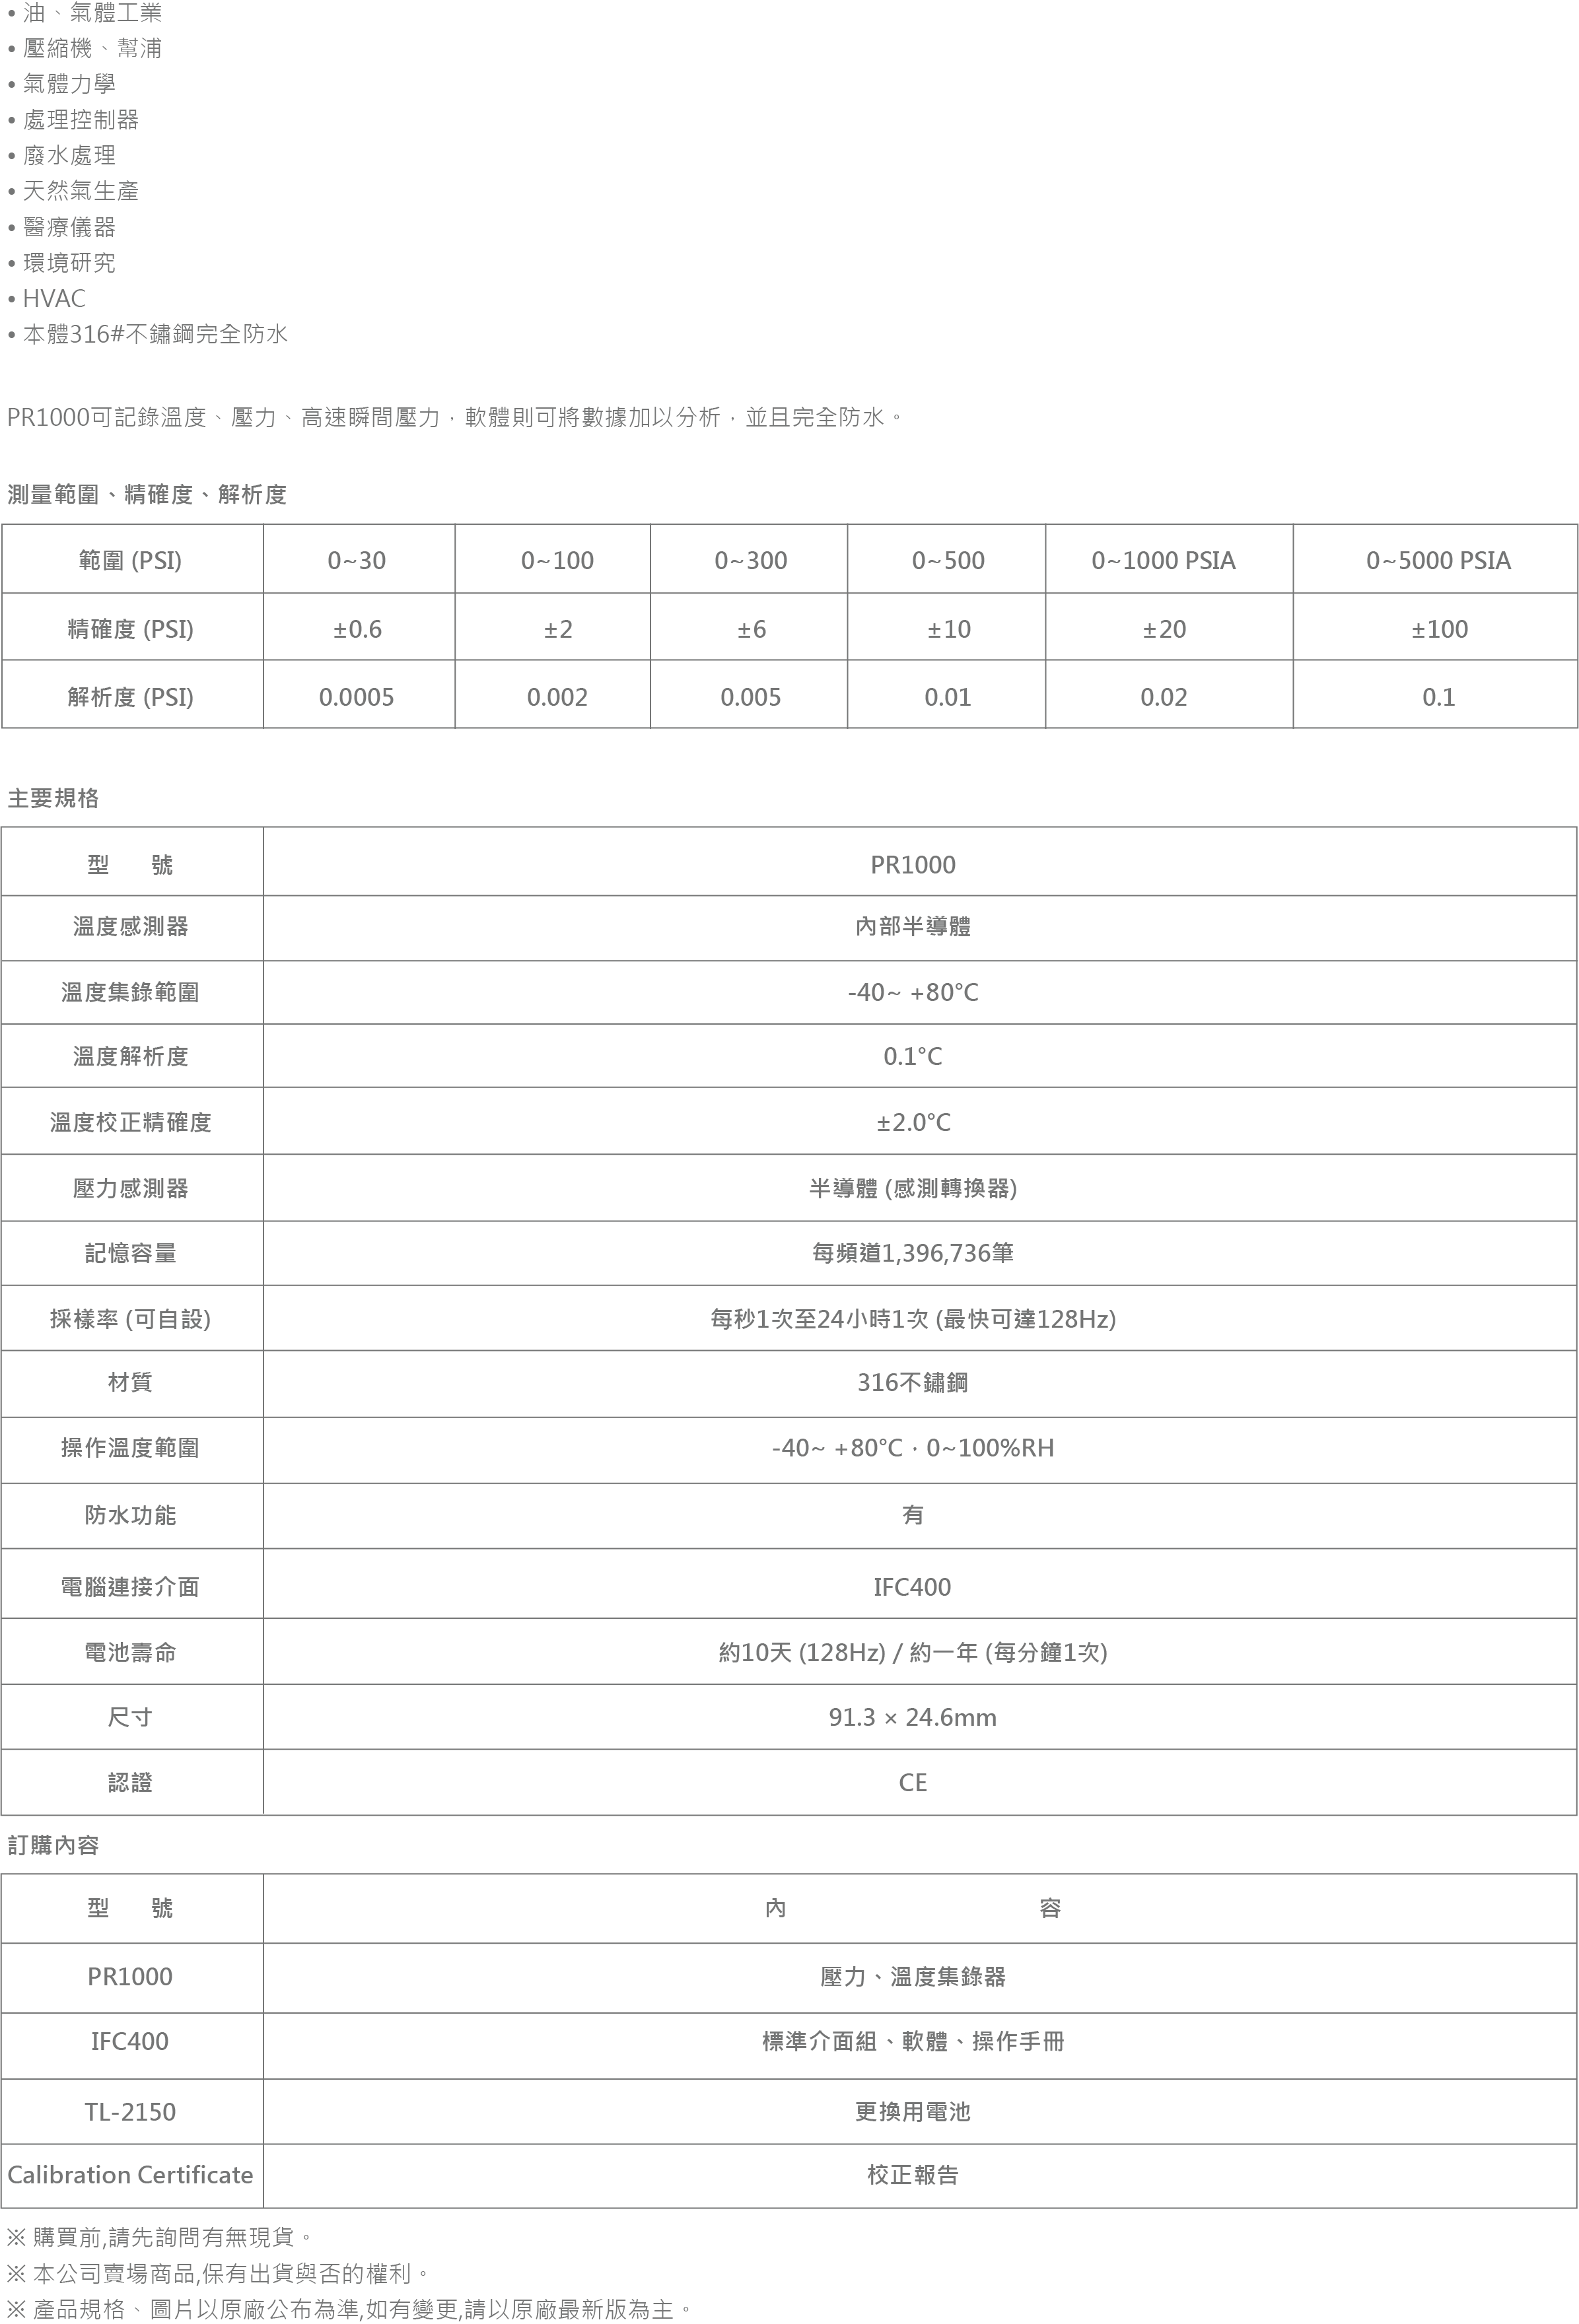Select the 處理控制器 bullet
Screen dimensions: 1579x2324
tap(81, 120)
